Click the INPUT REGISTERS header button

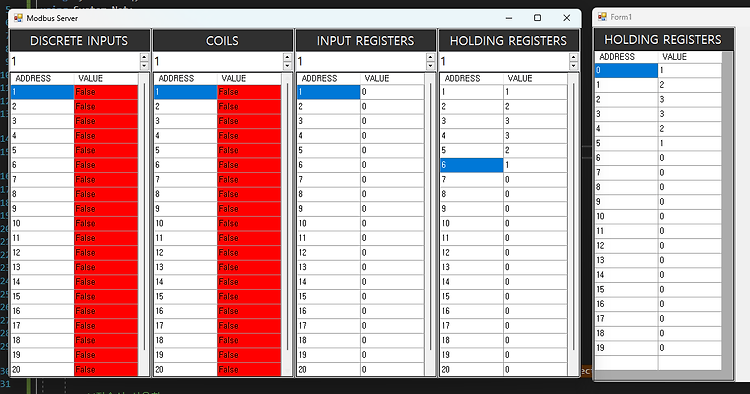click(365, 41)
